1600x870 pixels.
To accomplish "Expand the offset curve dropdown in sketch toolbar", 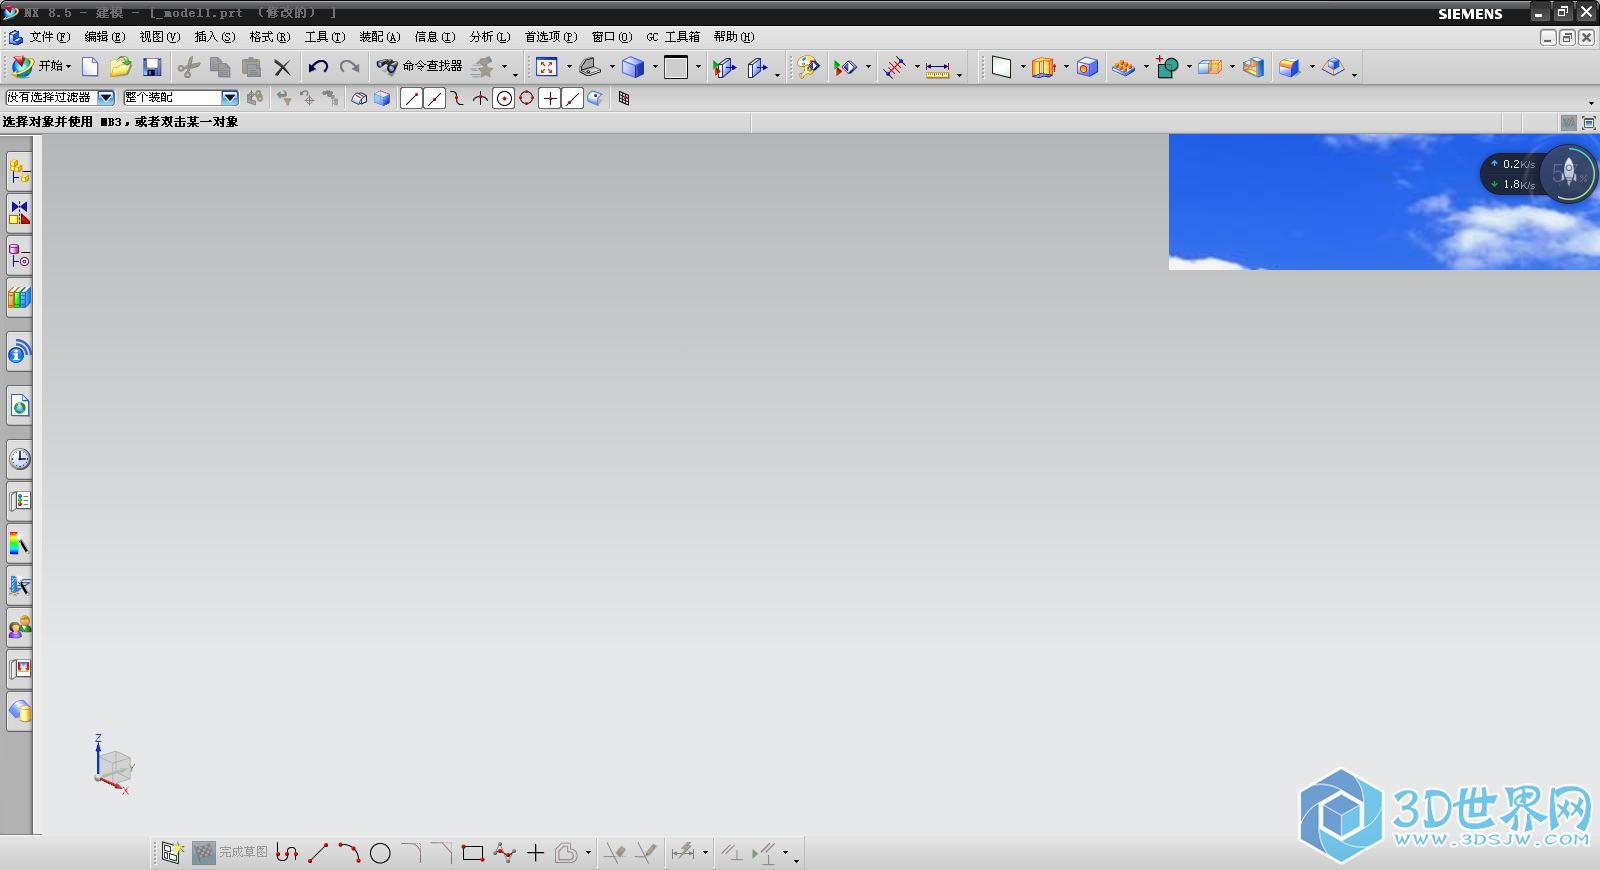I will [588, 853].
